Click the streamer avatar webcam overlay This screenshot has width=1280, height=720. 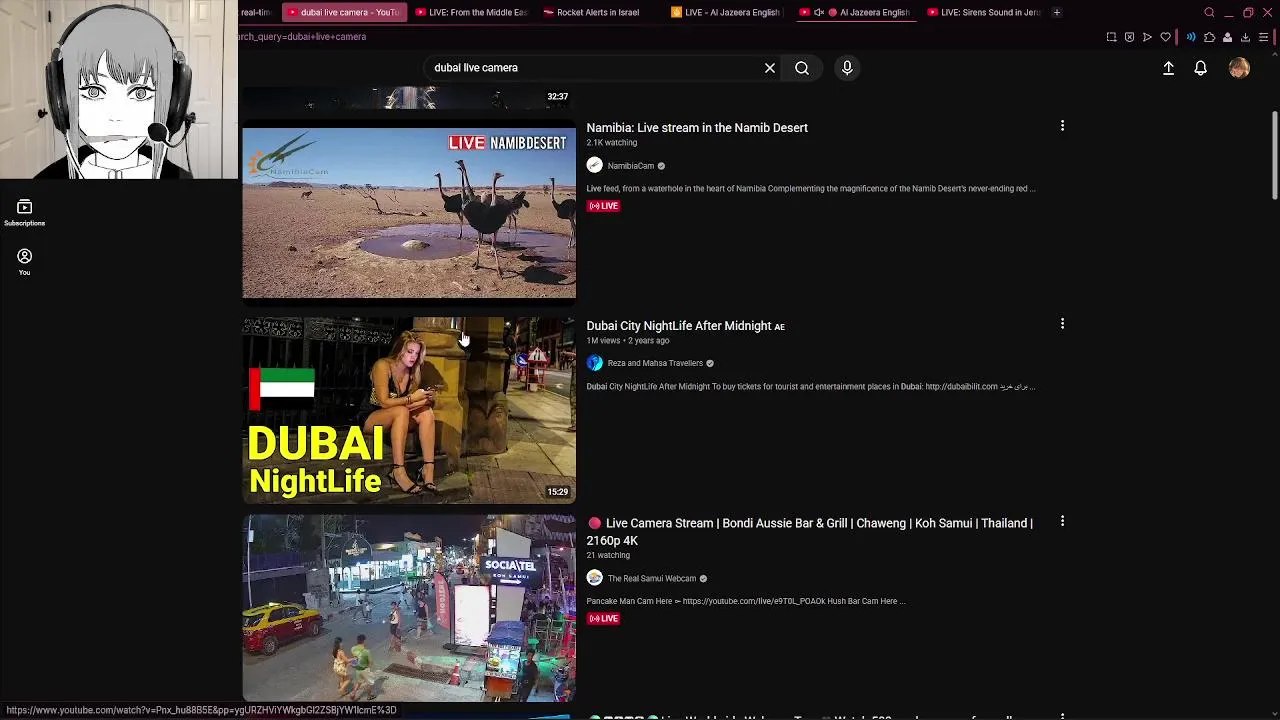pyautogui.click(x=119, y=89)
